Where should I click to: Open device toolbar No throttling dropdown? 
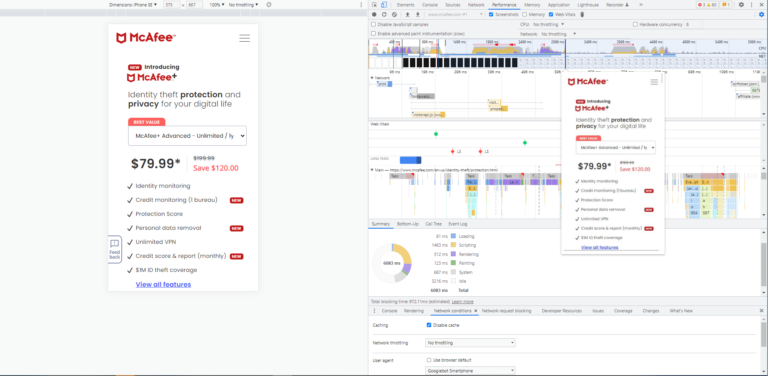point(243,4)
